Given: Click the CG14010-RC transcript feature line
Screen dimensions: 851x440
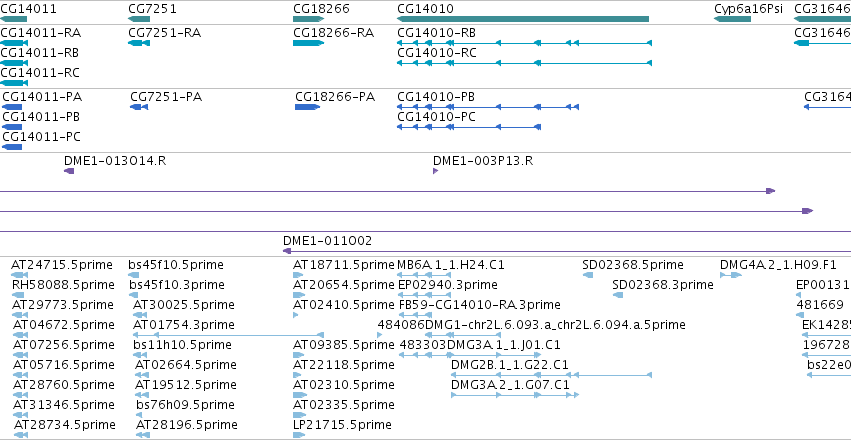Looking at the screenshot, I should (524, 63).
